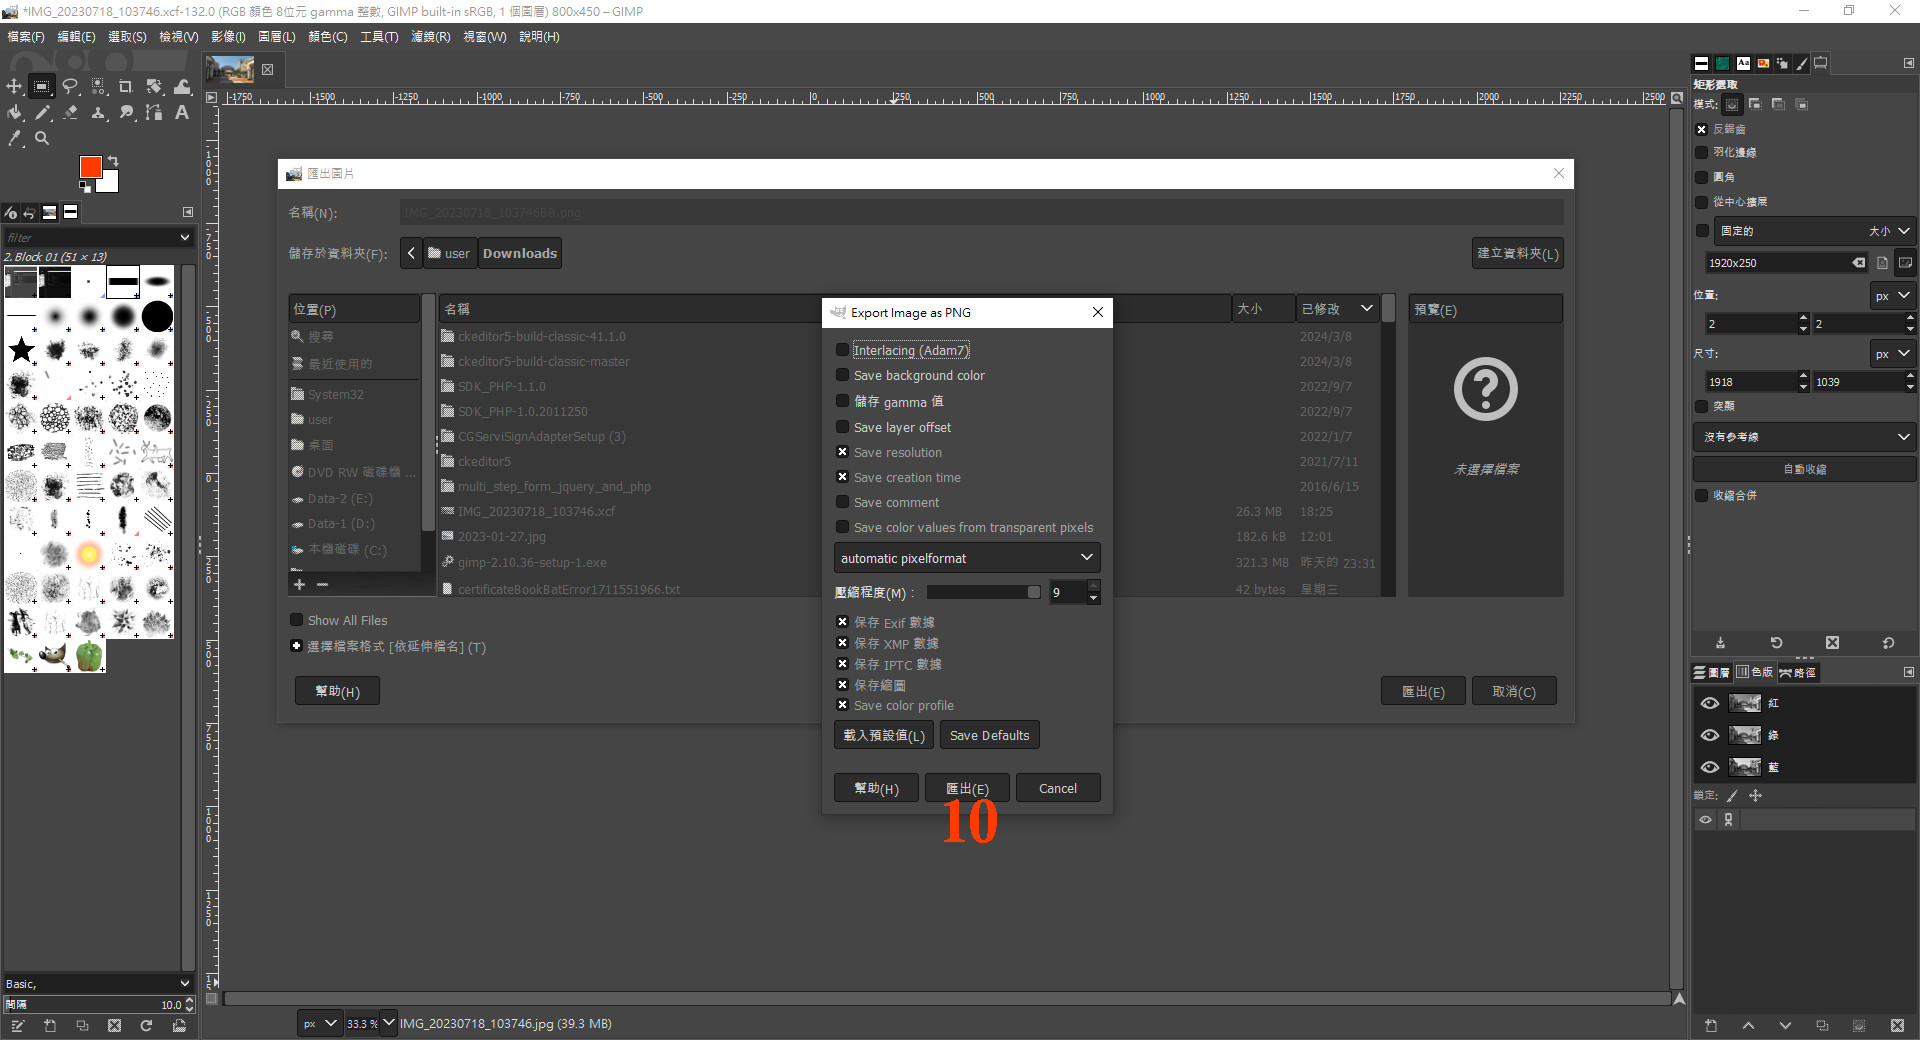Select the Clone stamp tool
1920x1040 pixels.
[98, 113]
